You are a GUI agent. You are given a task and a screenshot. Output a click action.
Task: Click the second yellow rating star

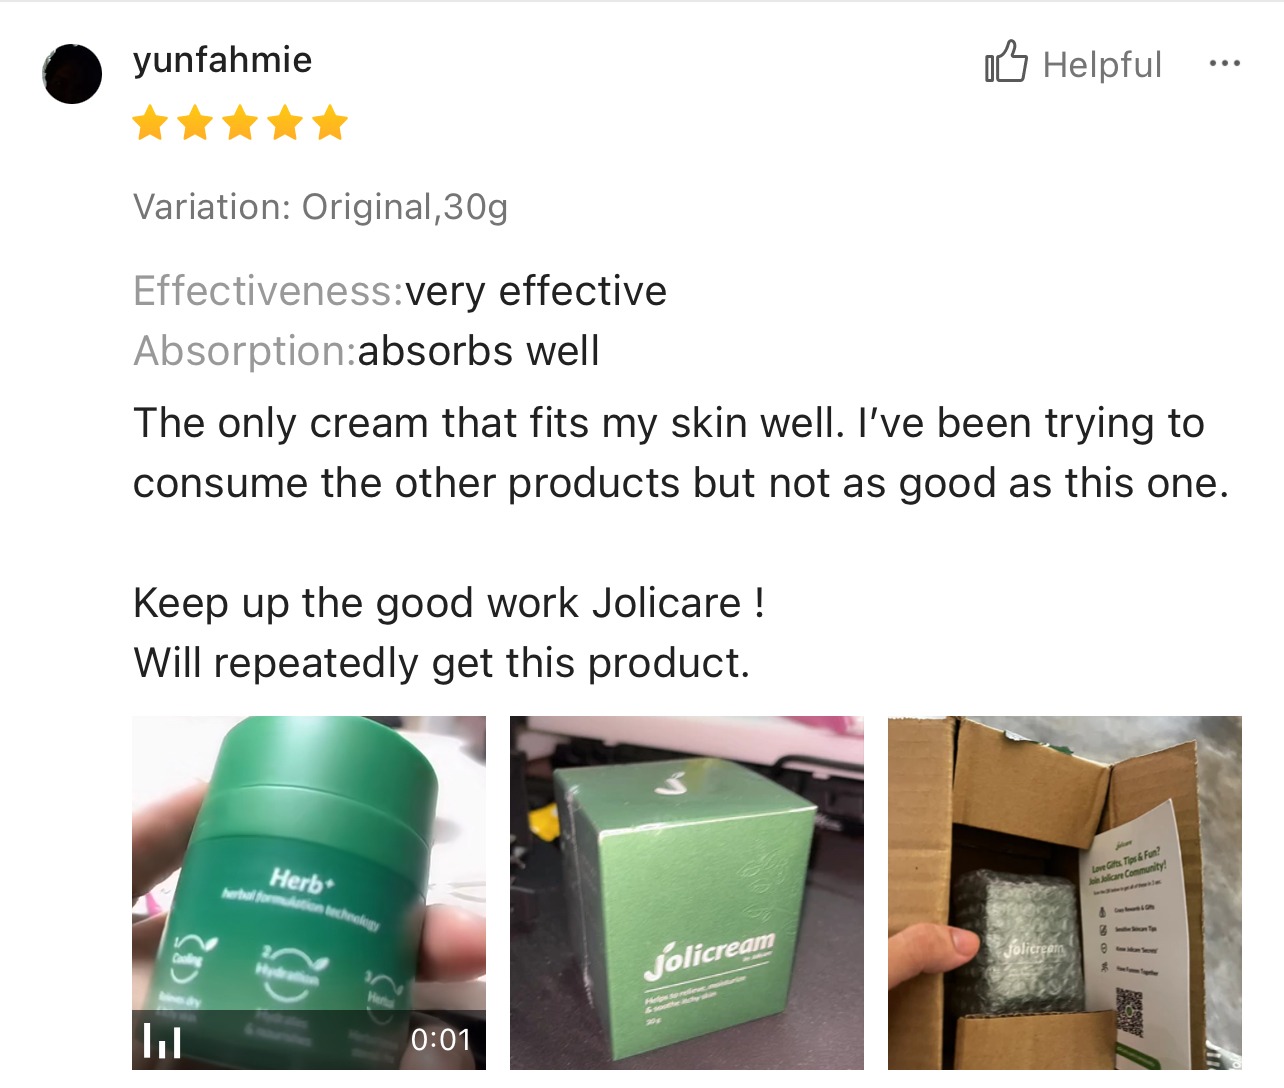pos(195,124)
